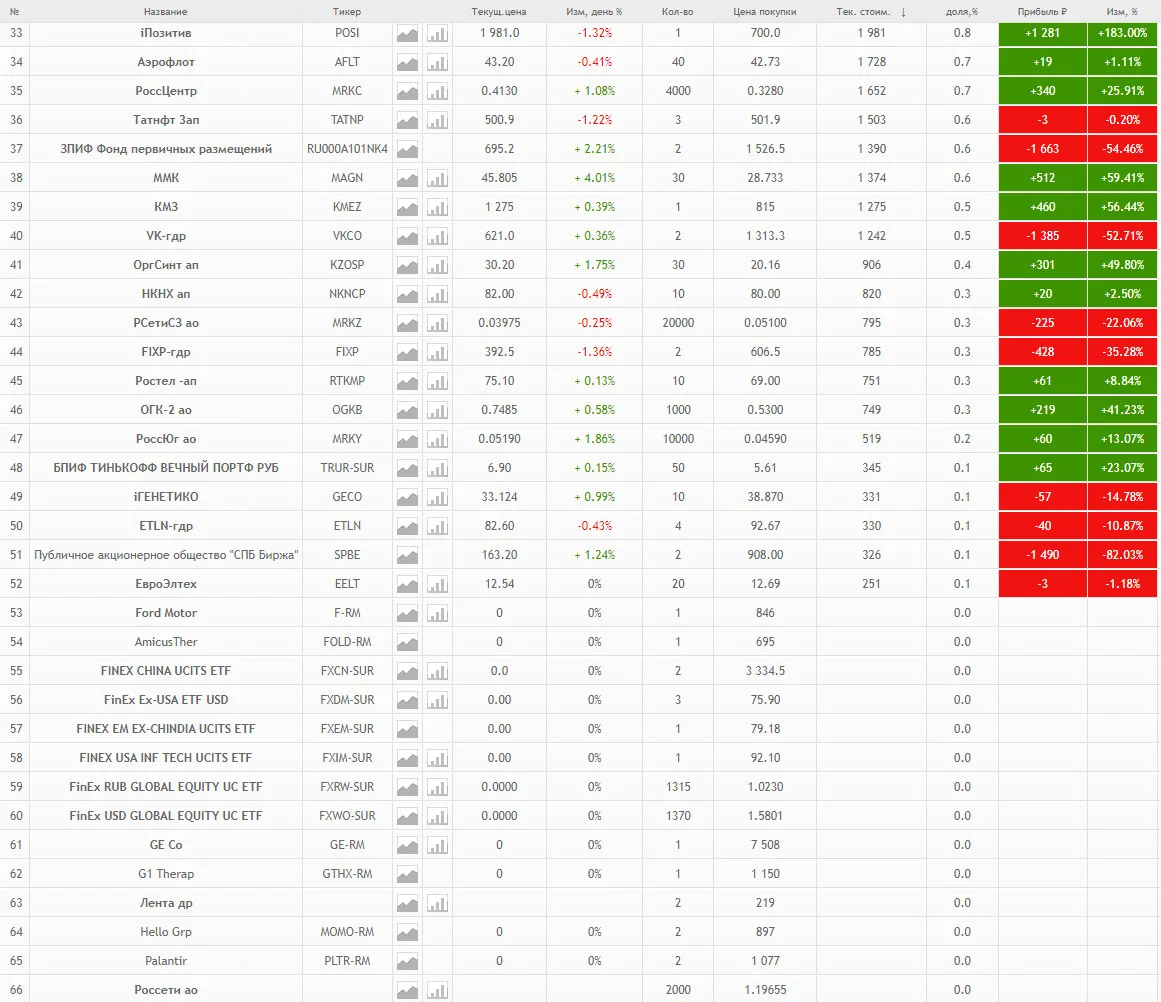
Task: Open the bar chart icon for AFLT
Action: click(438, 62)
